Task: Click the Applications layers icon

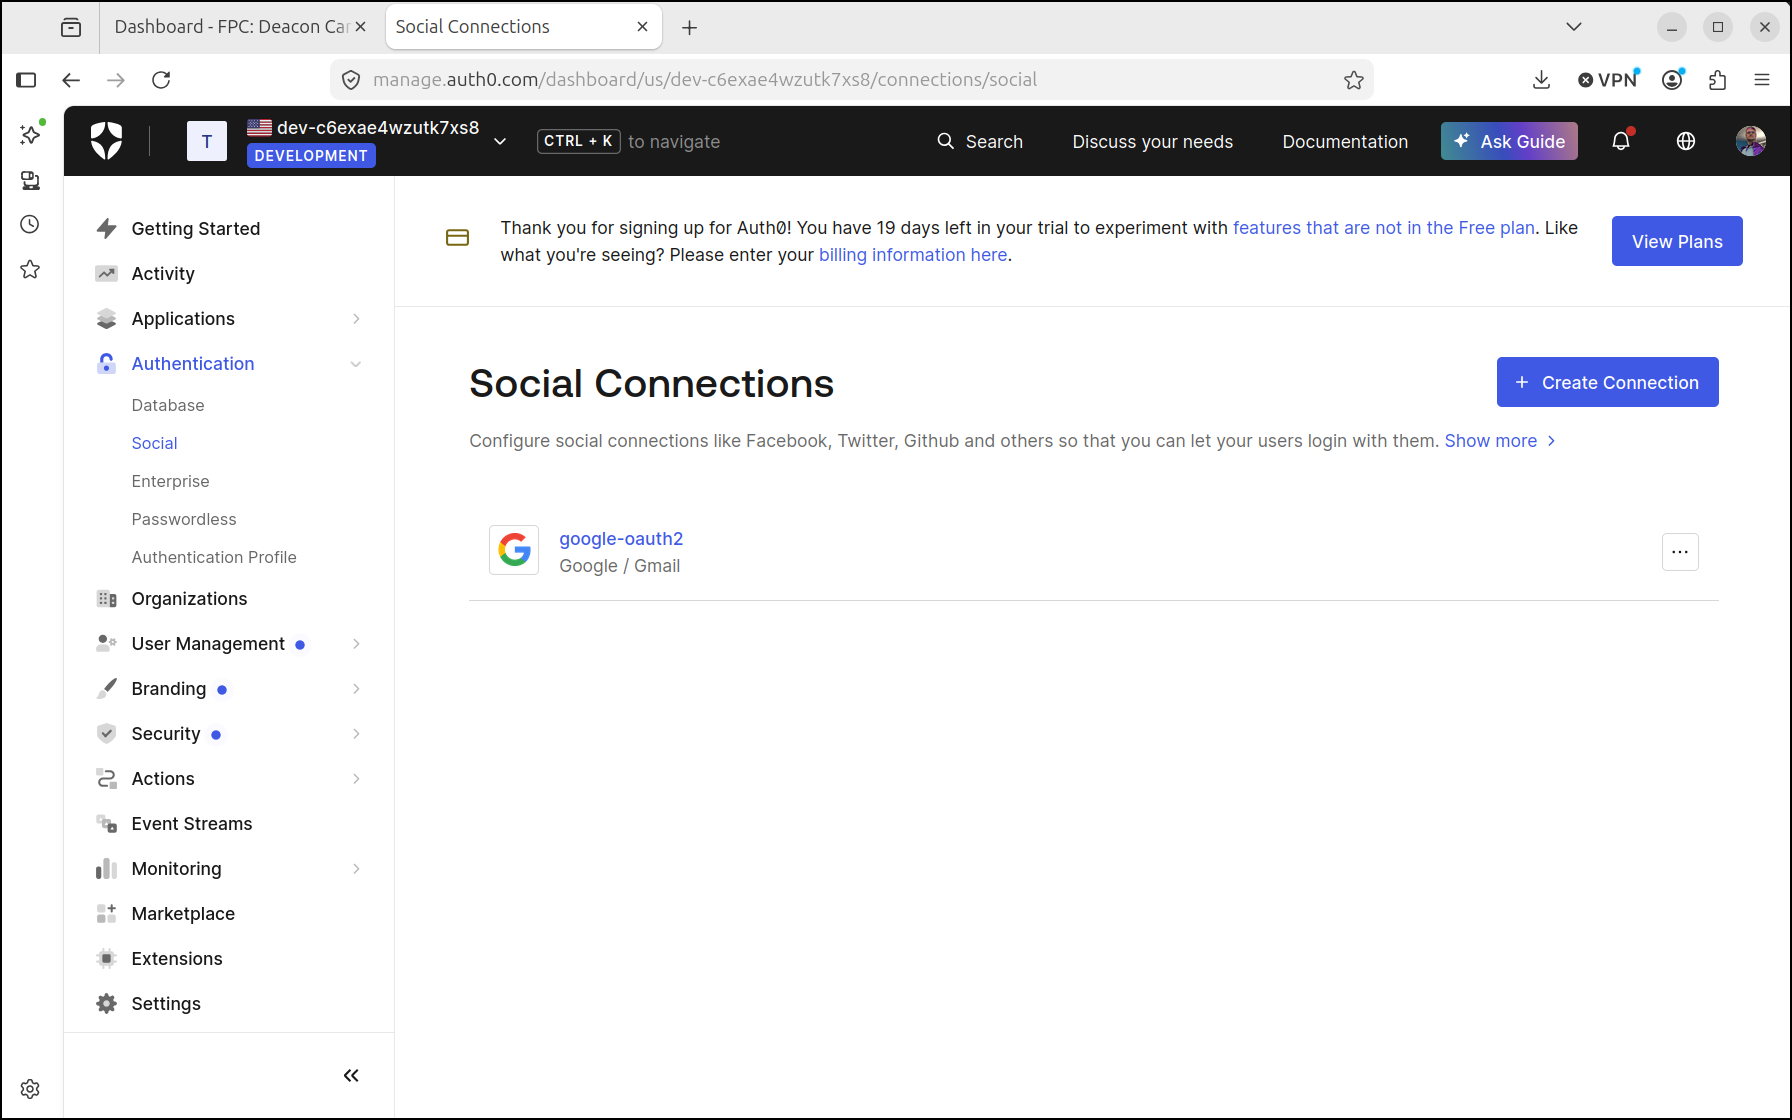Action: (107, 319)
